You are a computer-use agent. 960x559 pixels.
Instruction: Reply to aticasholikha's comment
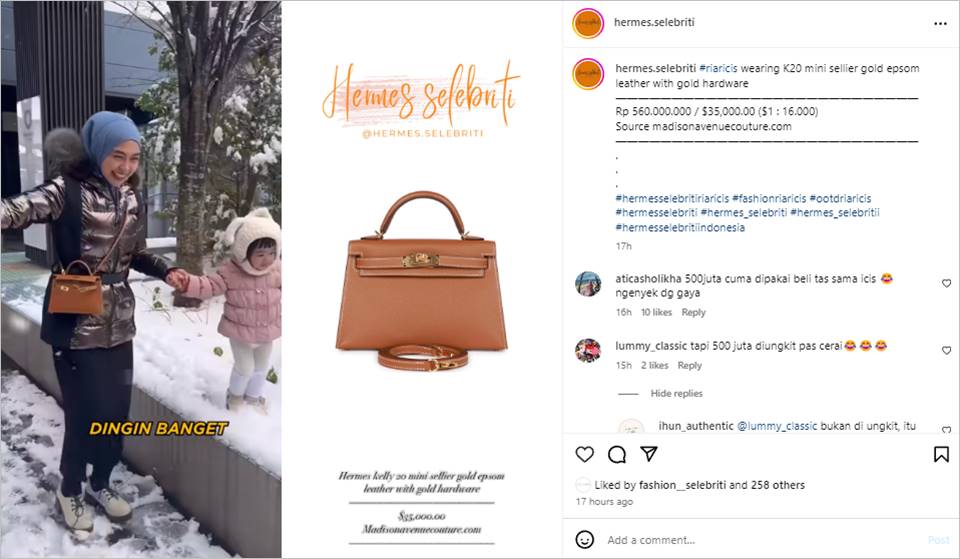693,312
